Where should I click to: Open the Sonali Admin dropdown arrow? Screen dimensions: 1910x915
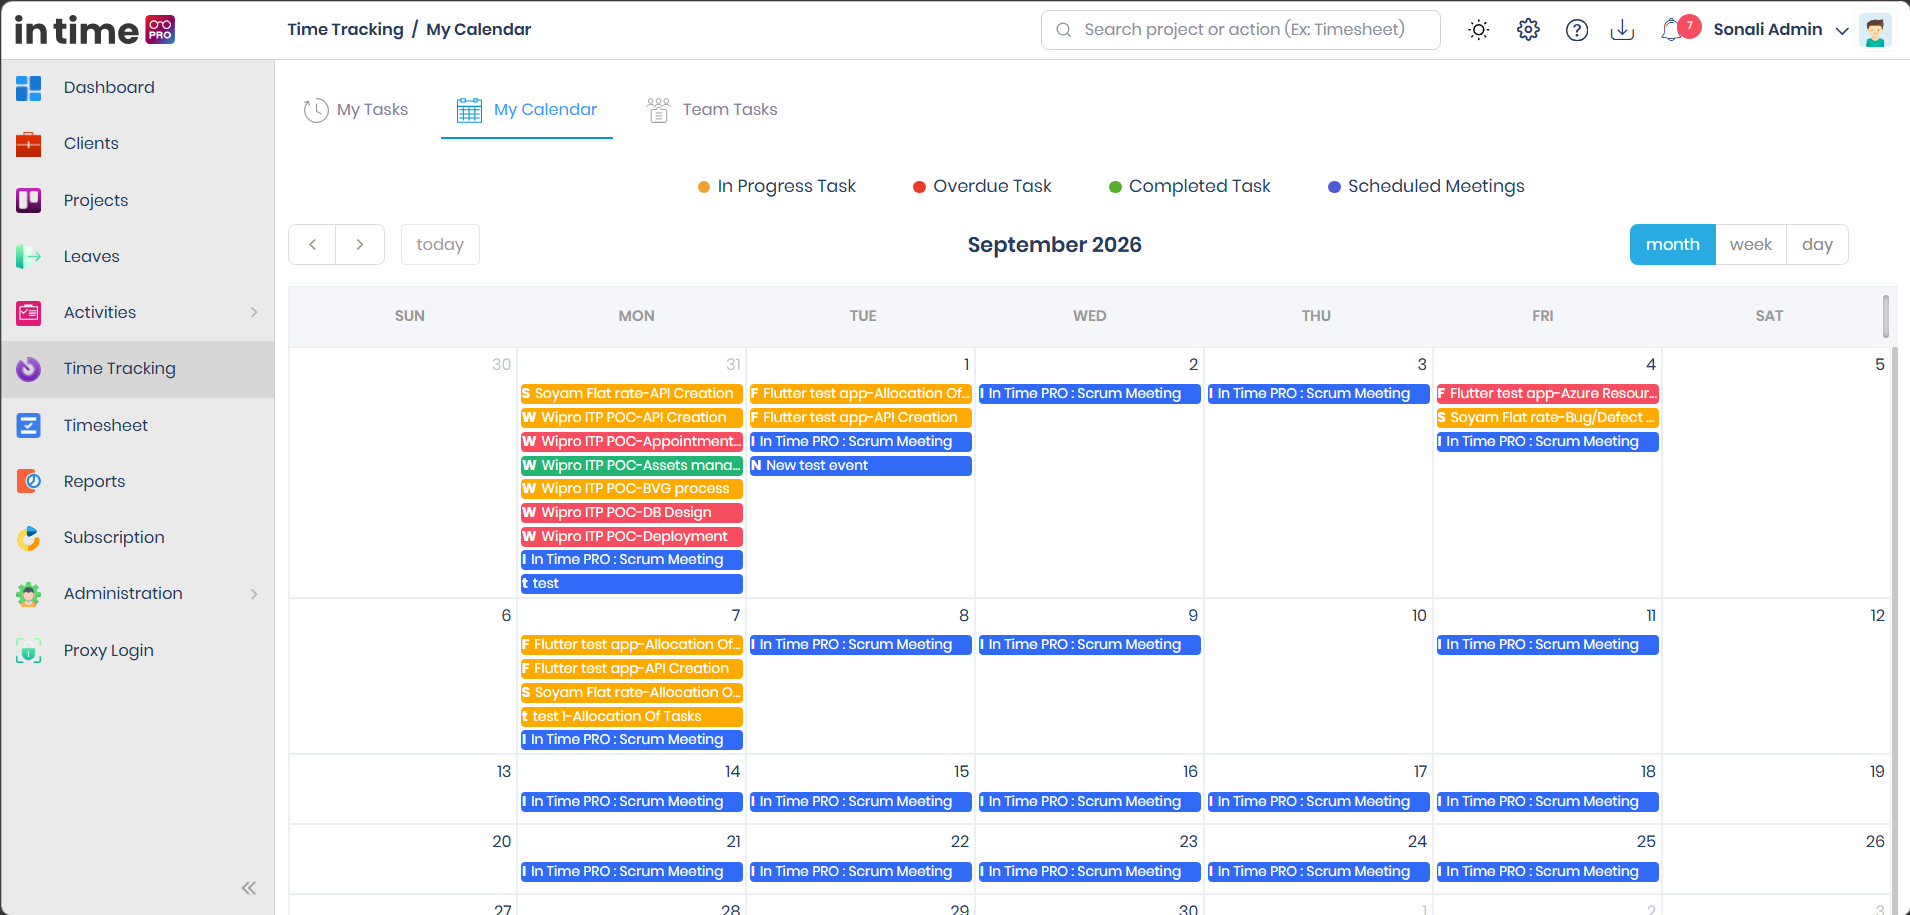1842,31
